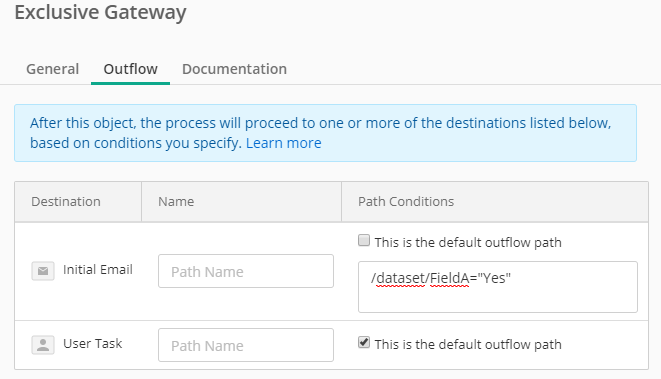Click the User Task person icon

(x=43, y=345)
